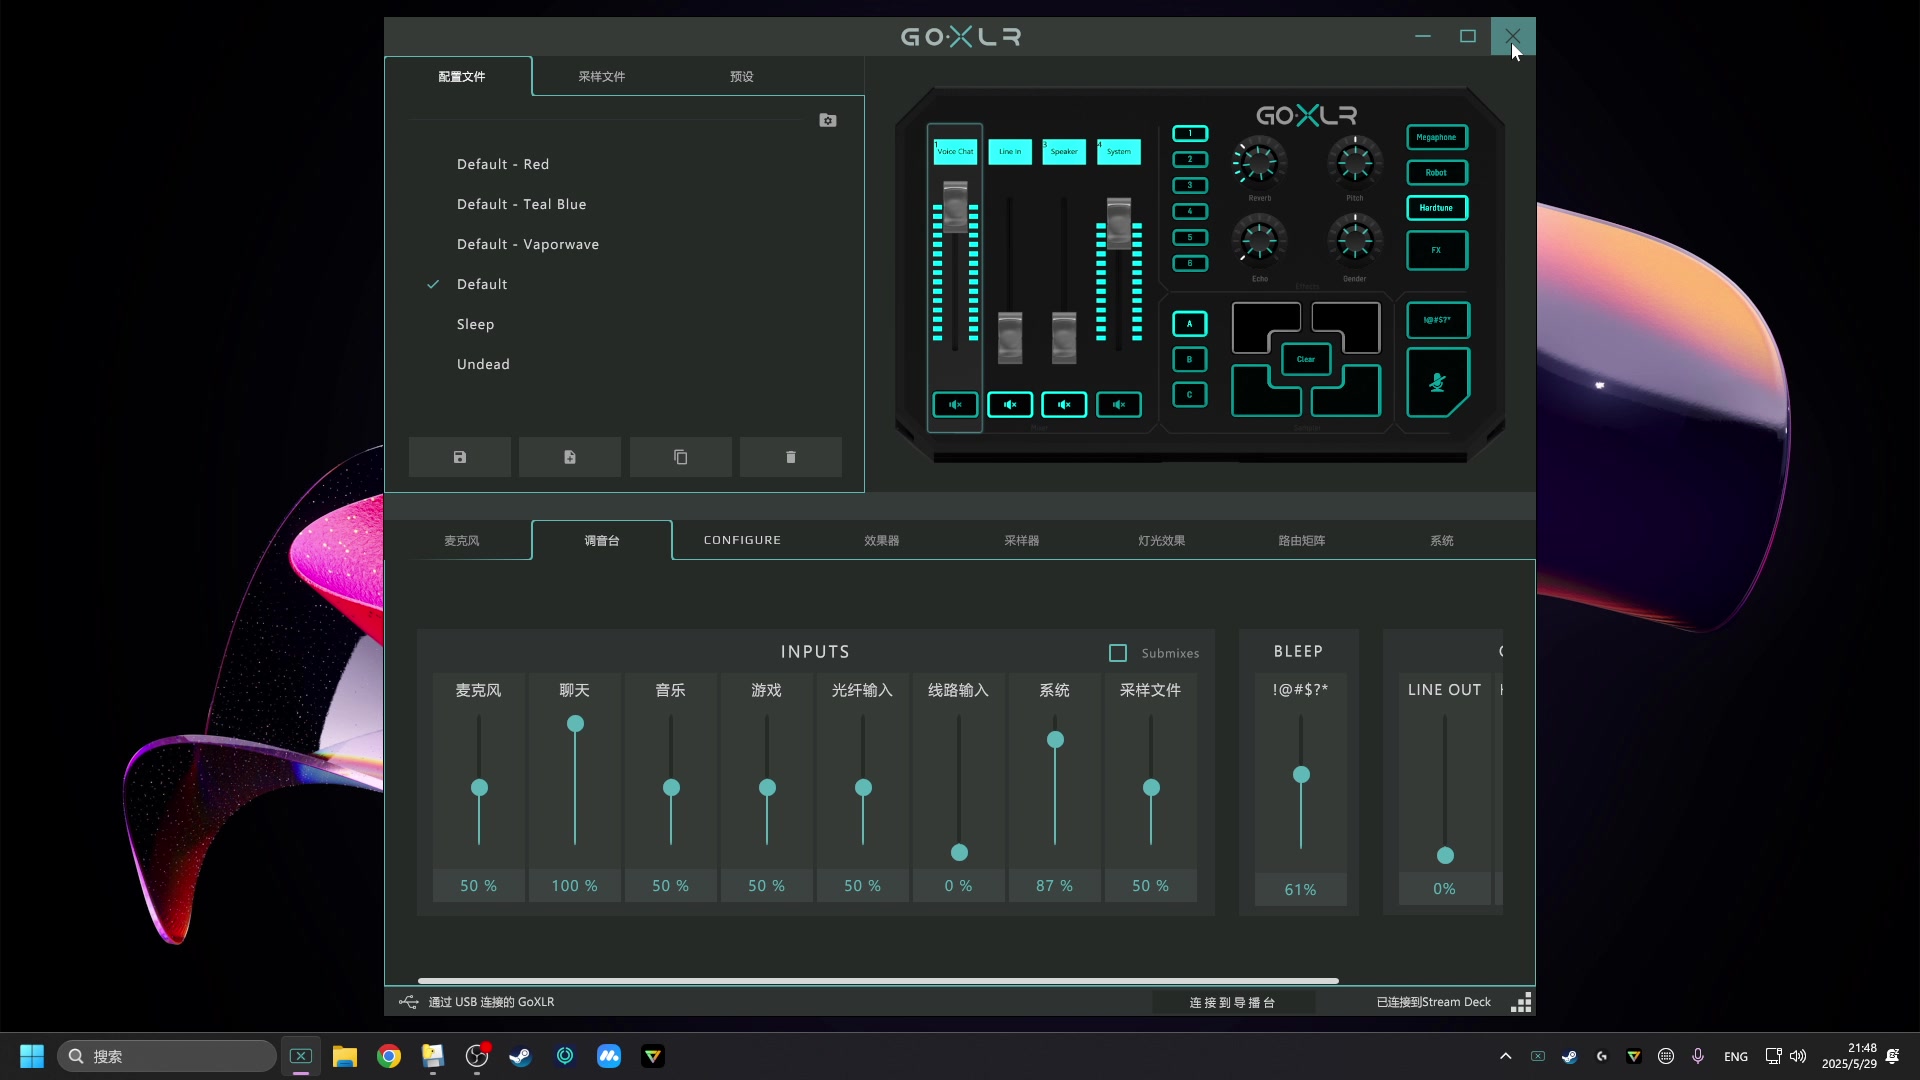Click the horizontal scrollbar in mixer panel

878,981
